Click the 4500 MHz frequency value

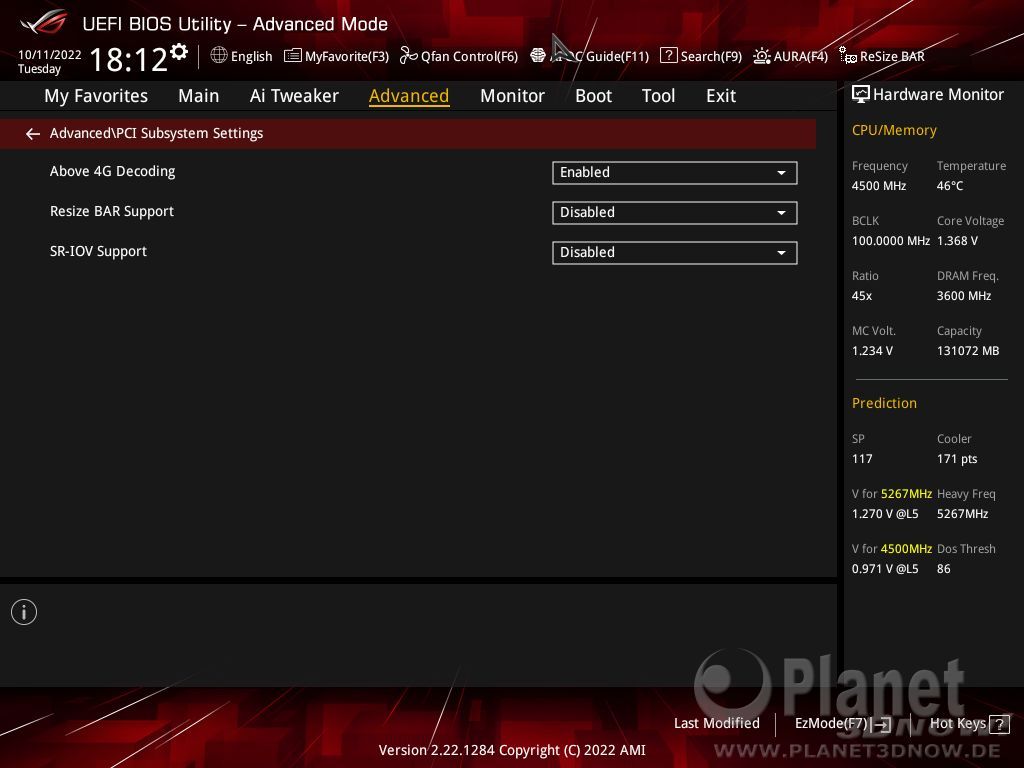879,186
